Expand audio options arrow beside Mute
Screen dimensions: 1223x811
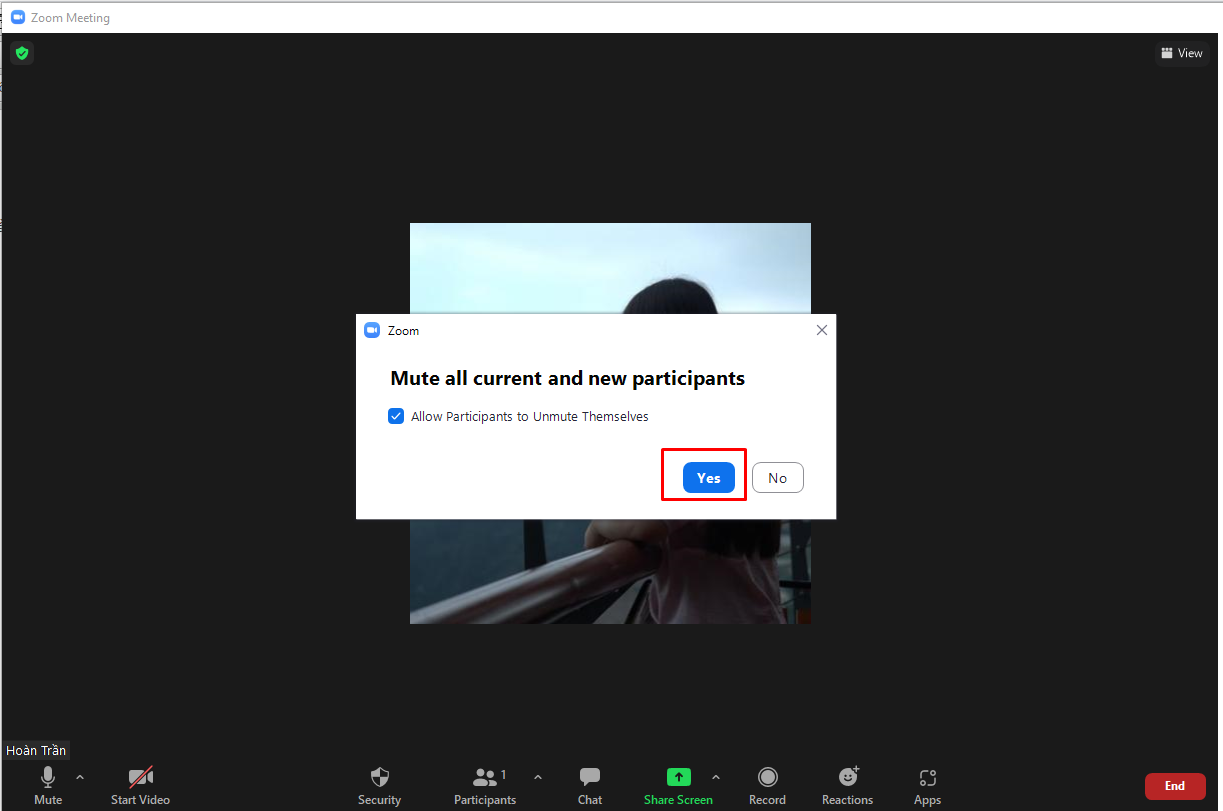tap(80, 777)
